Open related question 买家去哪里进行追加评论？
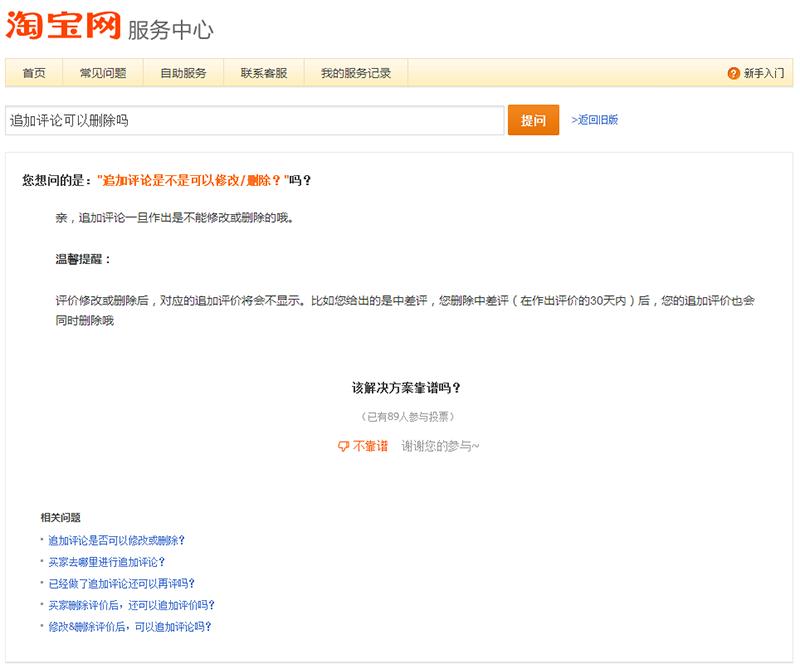 [x=107, y=562]
